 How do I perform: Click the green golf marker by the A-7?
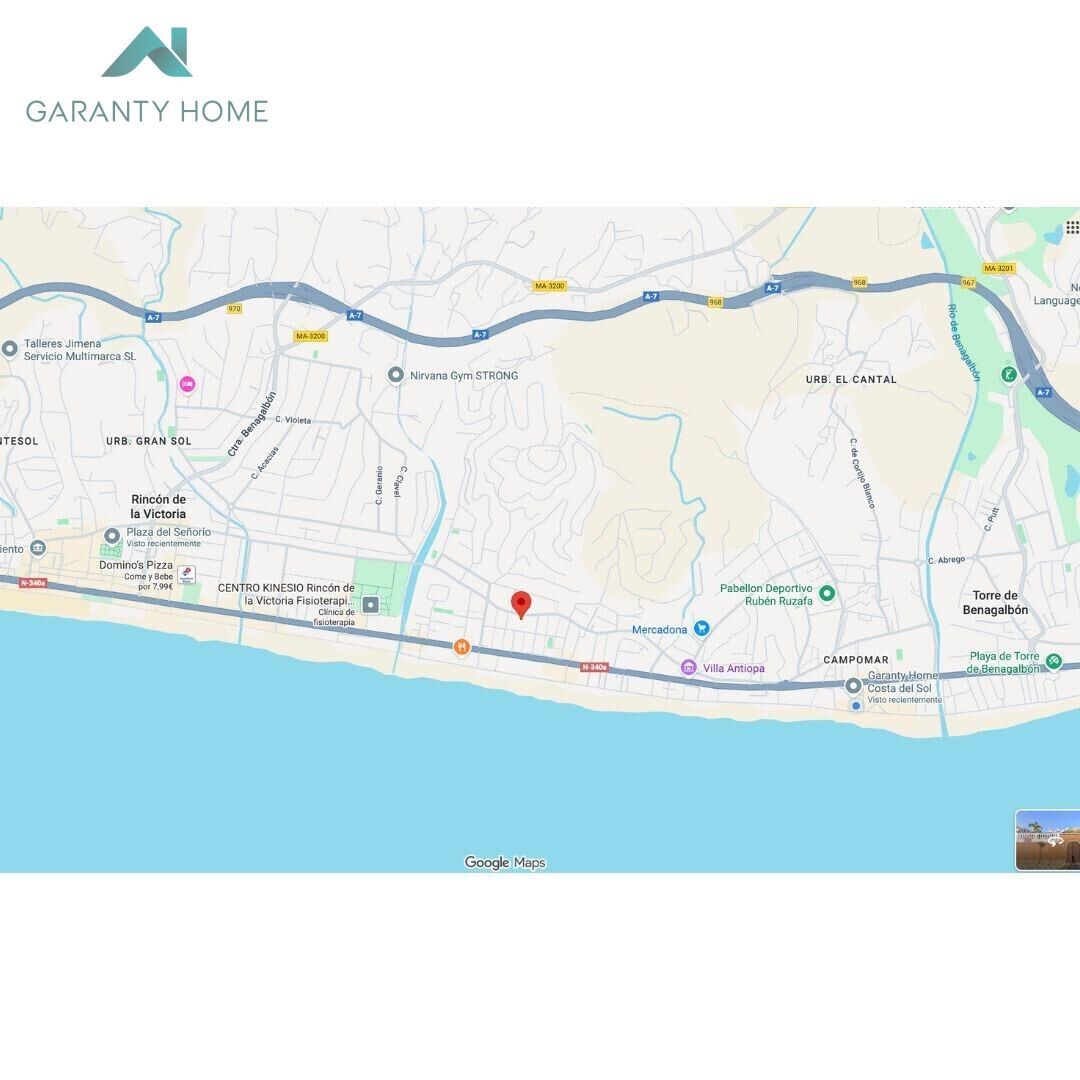click(1009, 375)
